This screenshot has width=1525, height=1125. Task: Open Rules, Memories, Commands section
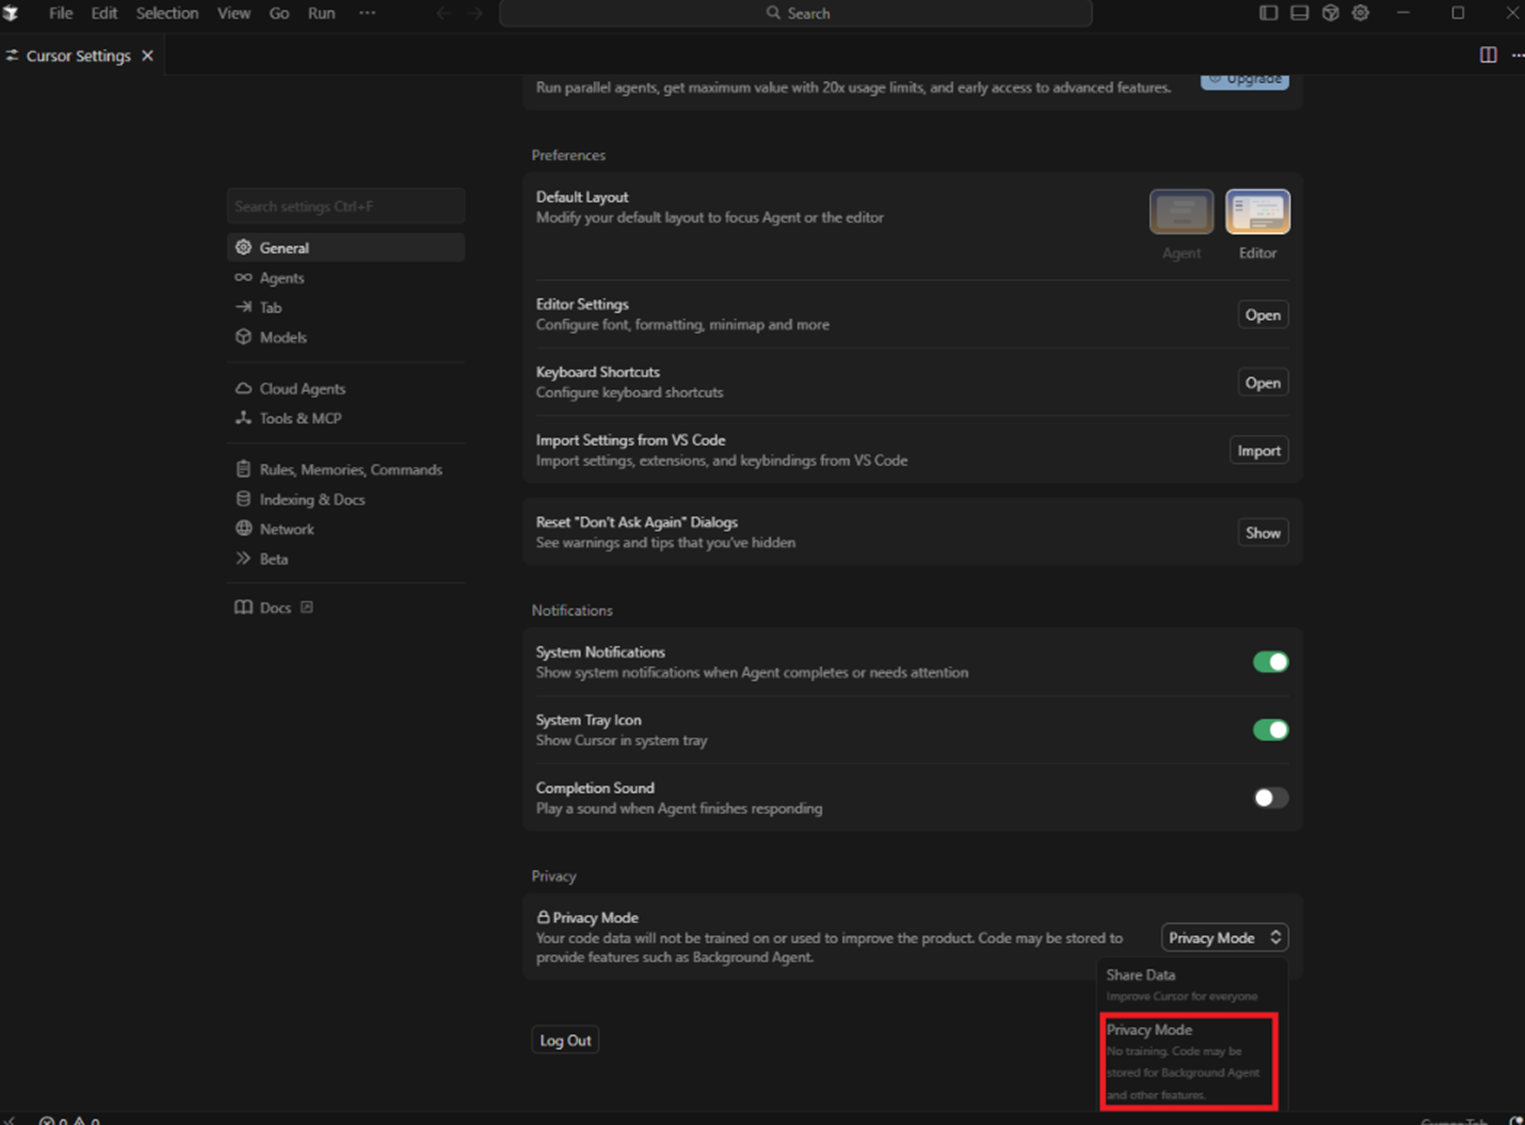[346, 470]
